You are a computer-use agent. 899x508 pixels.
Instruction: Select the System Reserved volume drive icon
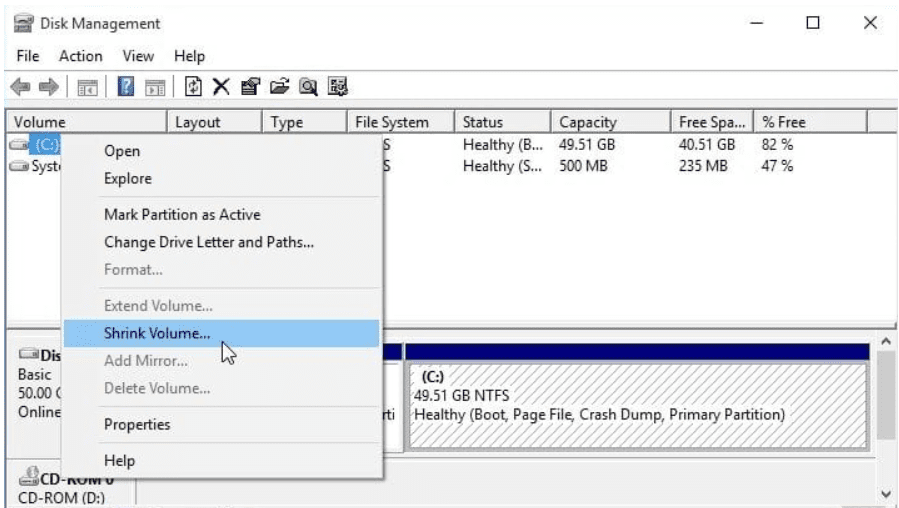tap(19, 166)
